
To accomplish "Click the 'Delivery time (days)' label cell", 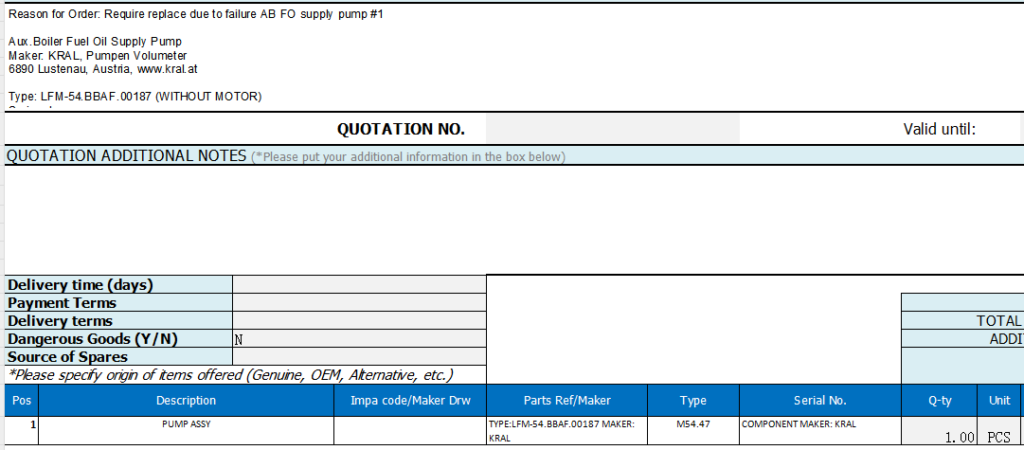I will (119, 285).
